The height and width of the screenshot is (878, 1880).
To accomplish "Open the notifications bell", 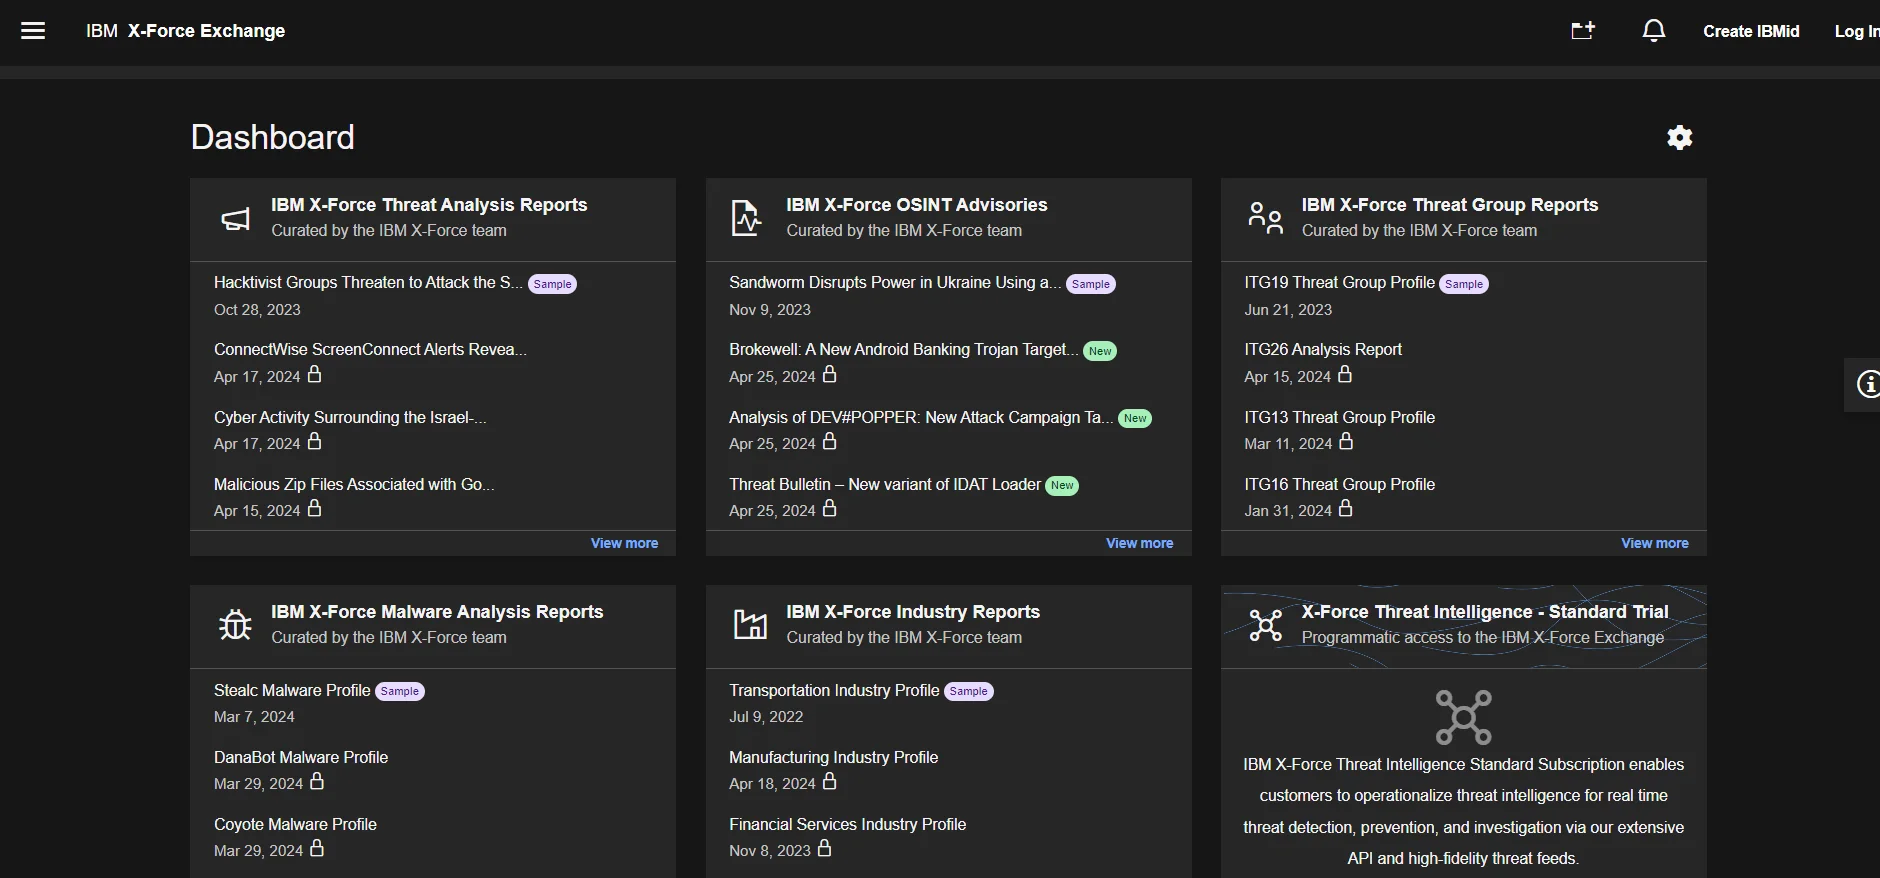I will pos(1654,31).
